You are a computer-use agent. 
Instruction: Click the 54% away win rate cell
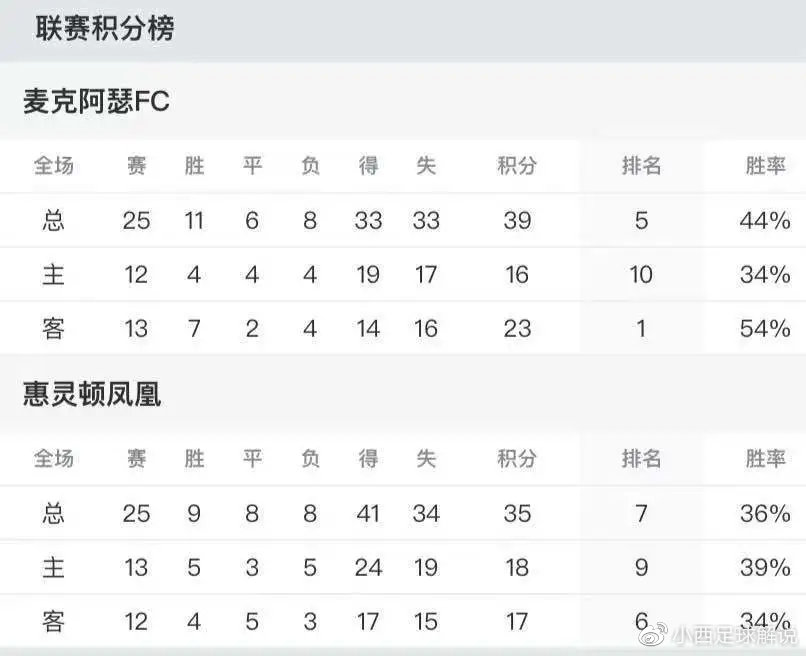766,328
